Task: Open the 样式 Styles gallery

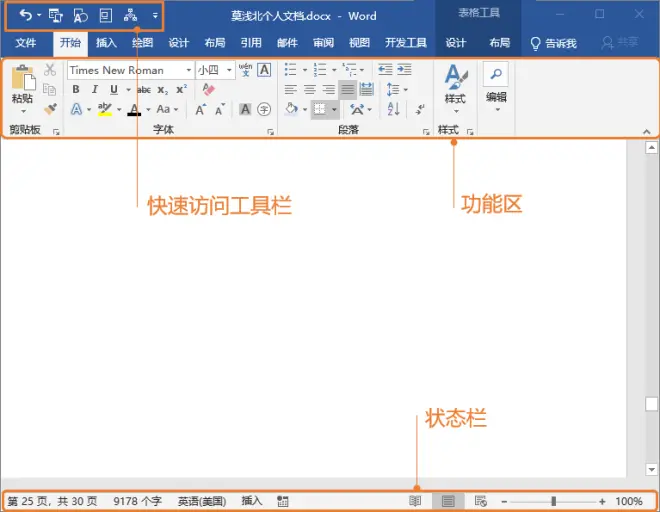Action: [455, 89]
